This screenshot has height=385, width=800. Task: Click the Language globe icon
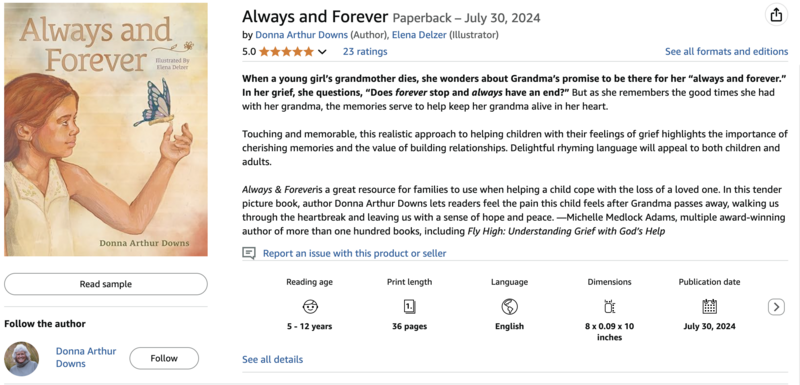[x=509, y=306]
